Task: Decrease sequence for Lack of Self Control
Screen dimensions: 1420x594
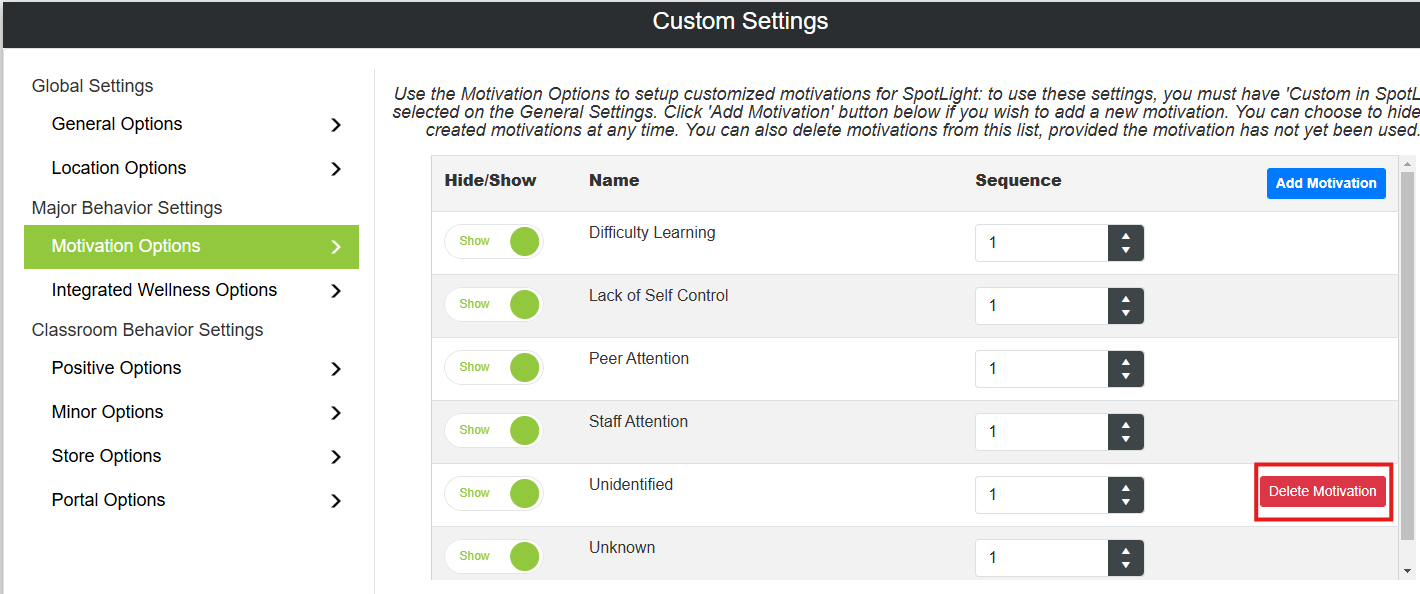Action: [x=1126, y=313]
